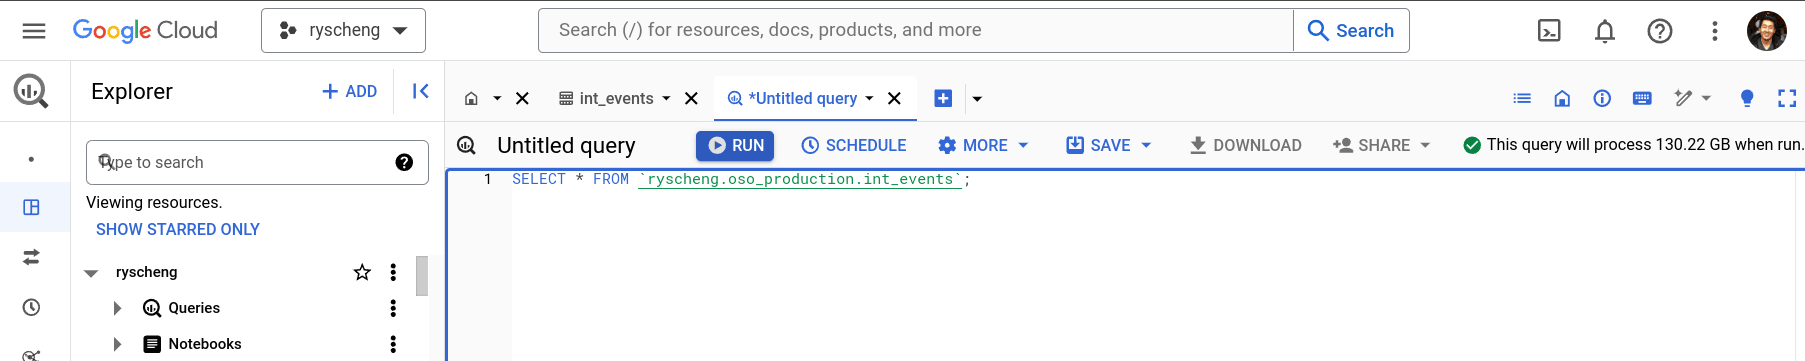
Task: Close the Untitled query tab
Action: tap(894, 98)
